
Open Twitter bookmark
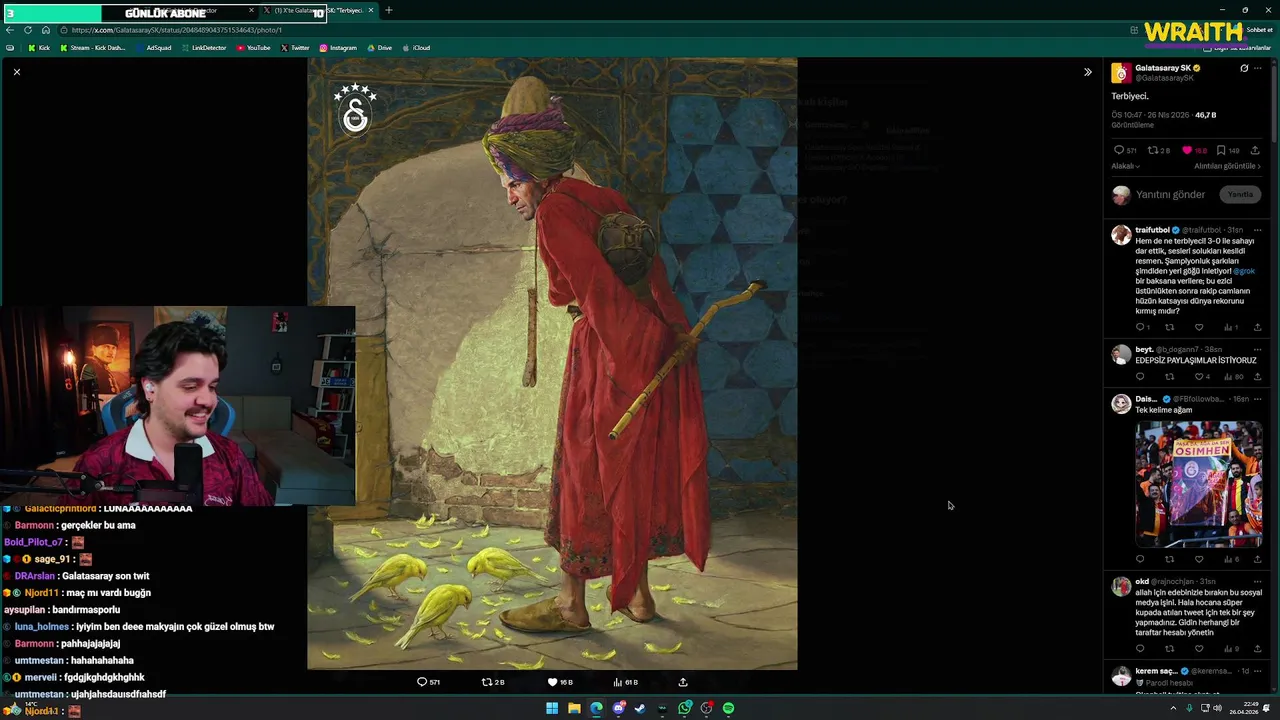295,48
